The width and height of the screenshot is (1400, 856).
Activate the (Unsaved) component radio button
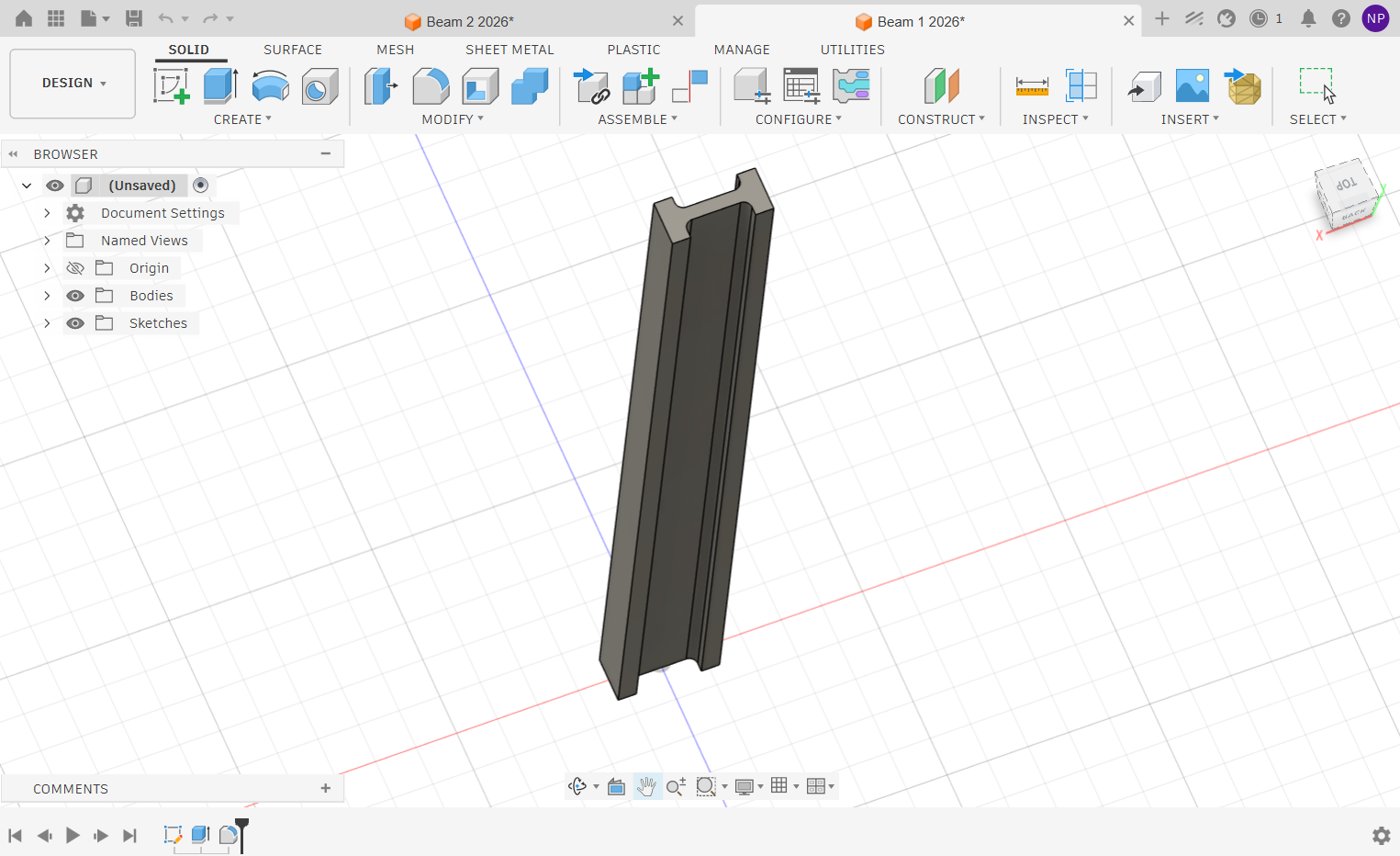(201, 185)
